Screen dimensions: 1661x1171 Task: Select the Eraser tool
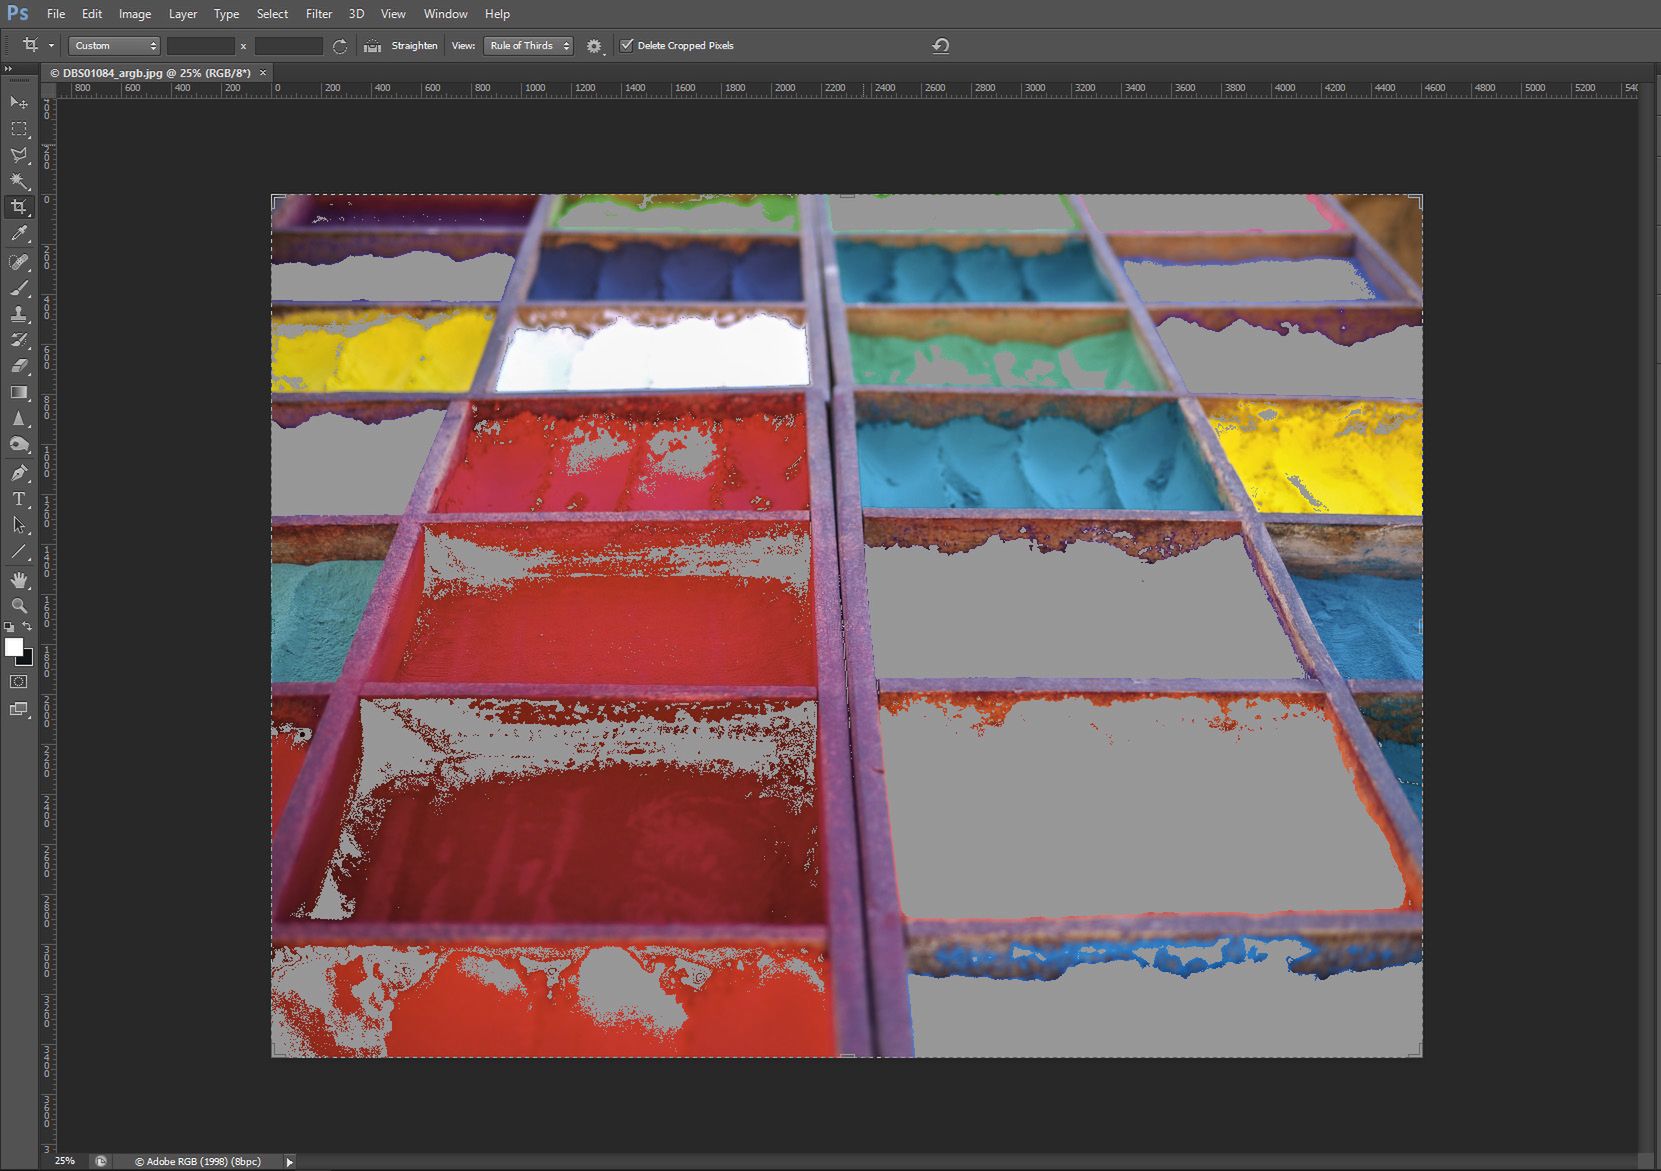pos(19,366)
